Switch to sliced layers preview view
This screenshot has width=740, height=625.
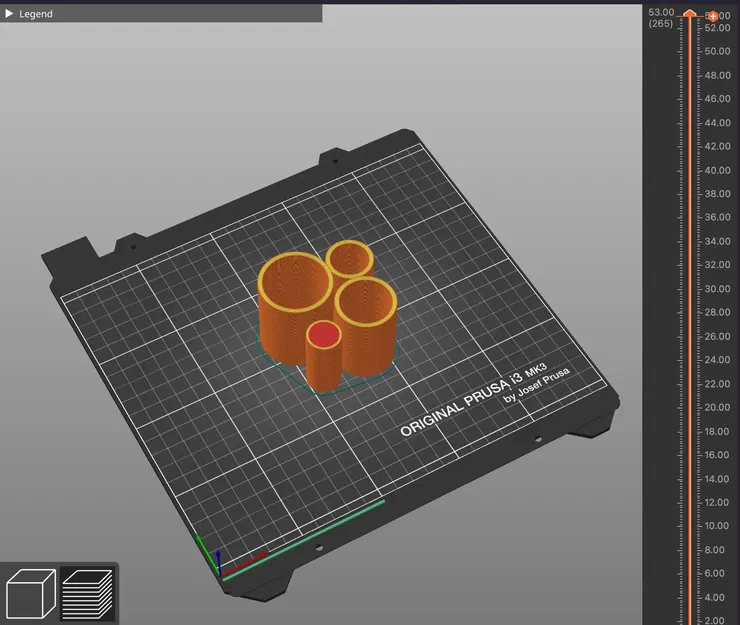tap(88, 593)
